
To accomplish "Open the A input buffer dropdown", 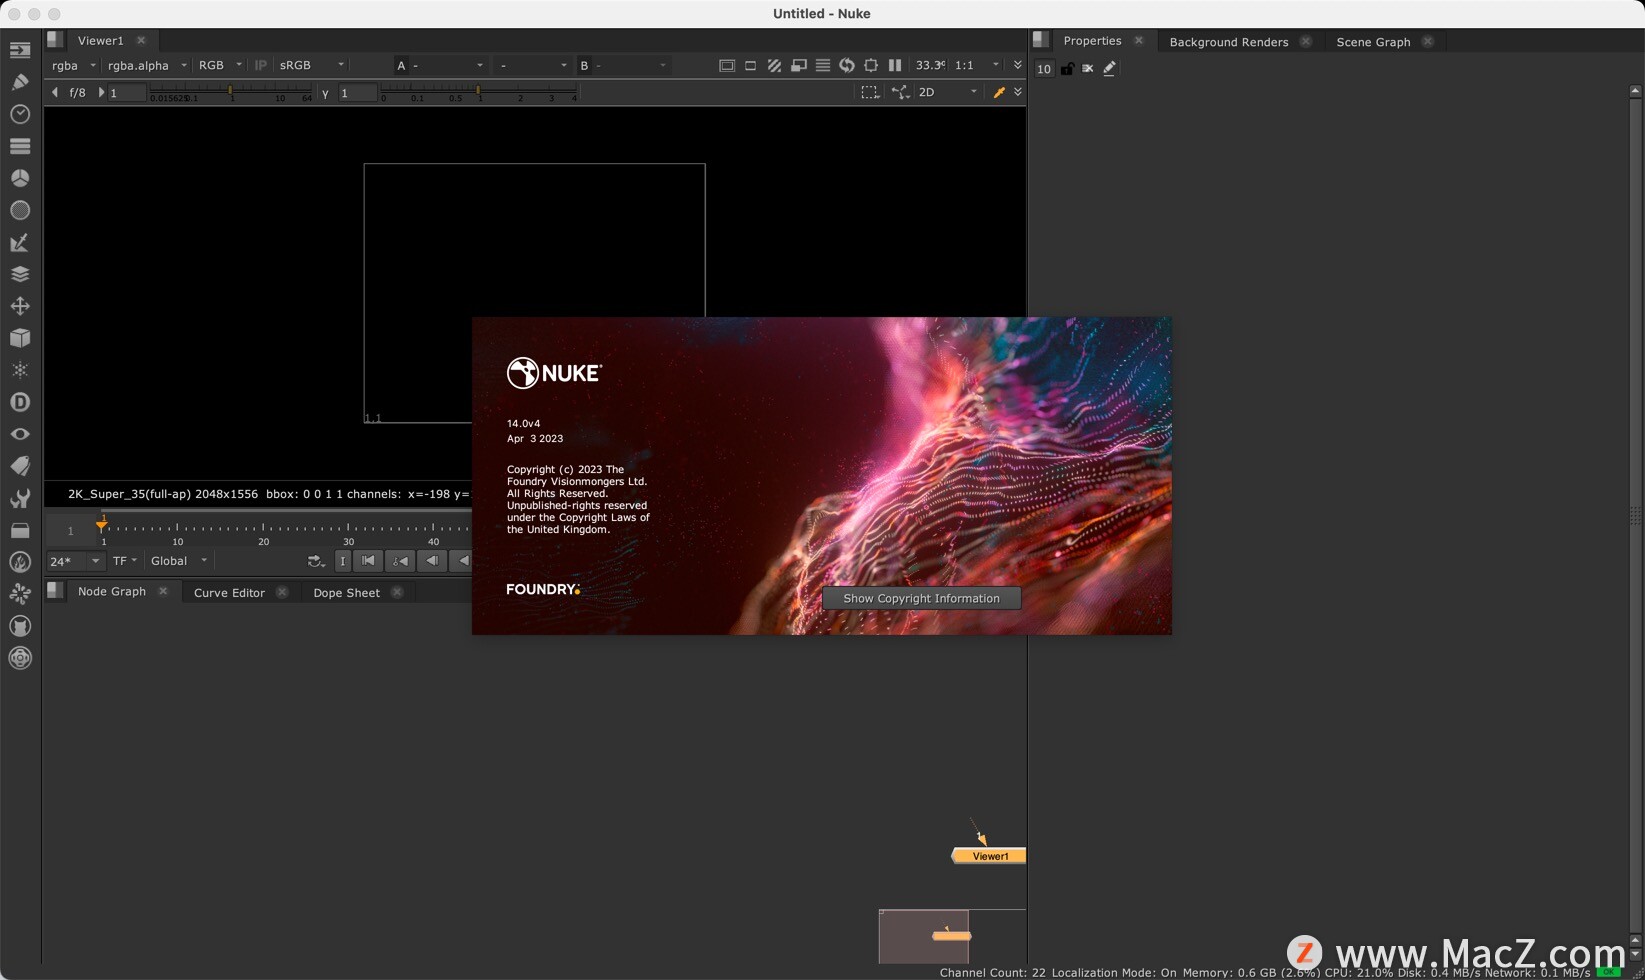I will click(x=447, y=65).
